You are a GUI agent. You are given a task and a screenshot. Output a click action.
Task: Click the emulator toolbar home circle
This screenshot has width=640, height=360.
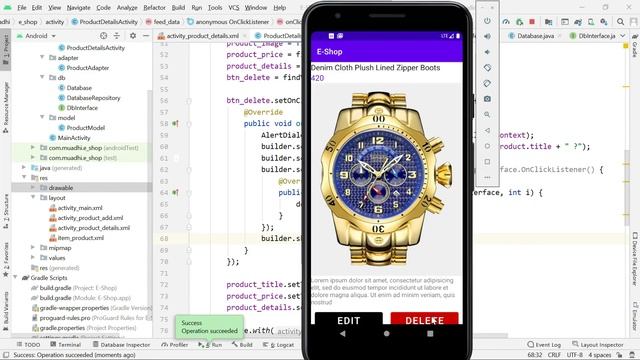coord(487,146)
